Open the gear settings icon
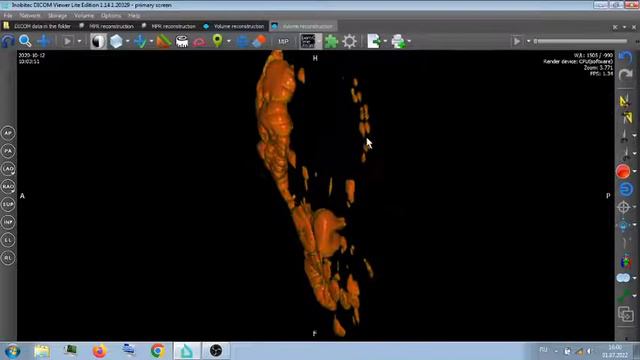 (x=349, y=41)
